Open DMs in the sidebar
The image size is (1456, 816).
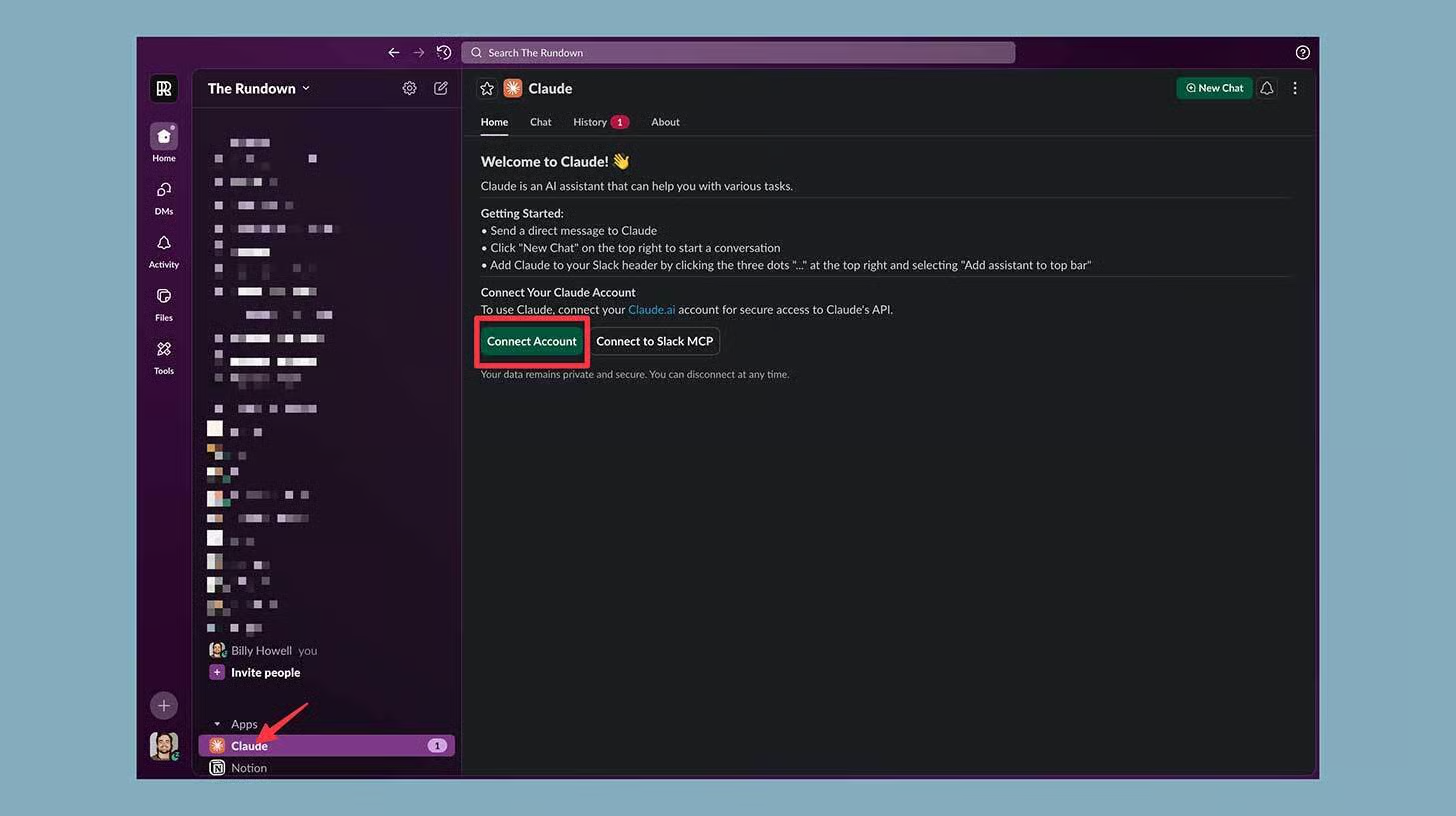point(164,197)
